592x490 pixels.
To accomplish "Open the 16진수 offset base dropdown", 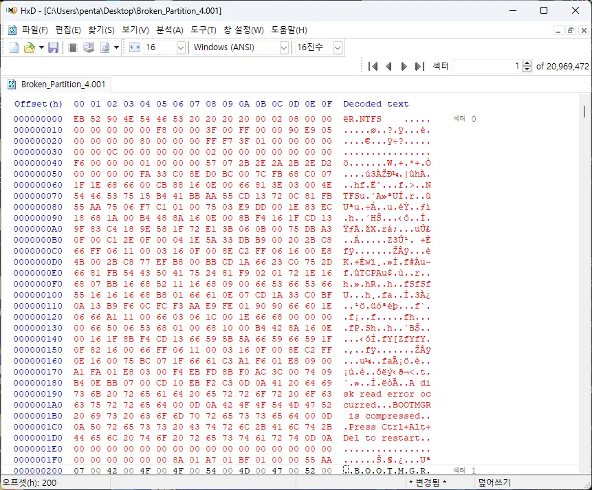I will click(x=338, y=48).
